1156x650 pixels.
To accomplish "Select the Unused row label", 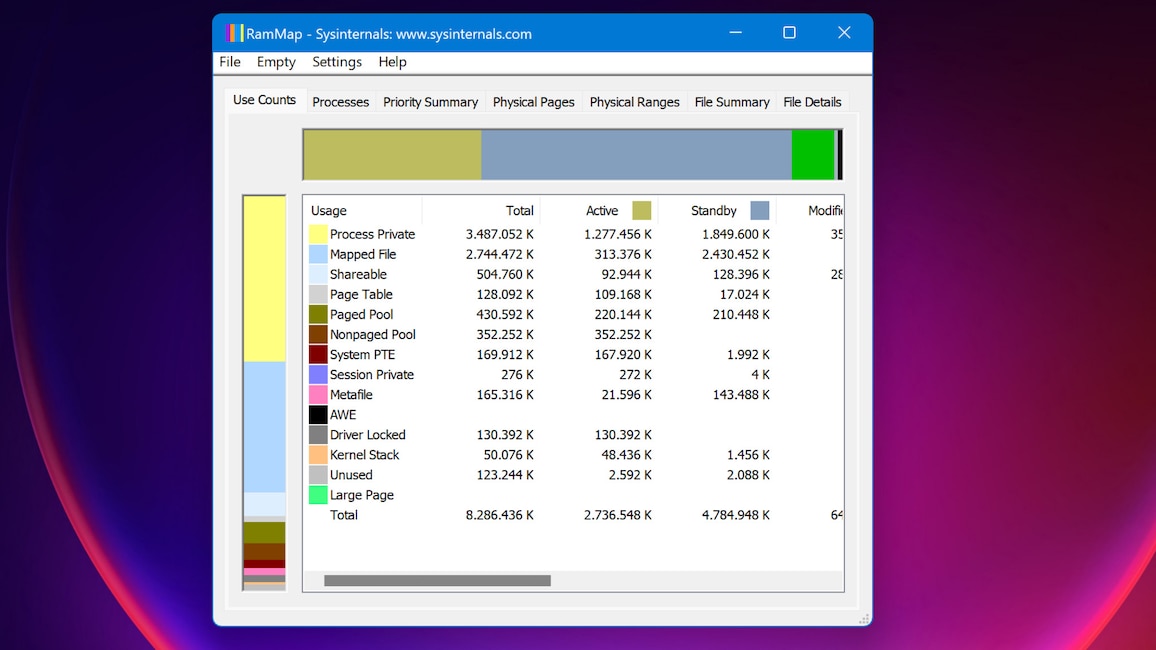I will point(351,475).
